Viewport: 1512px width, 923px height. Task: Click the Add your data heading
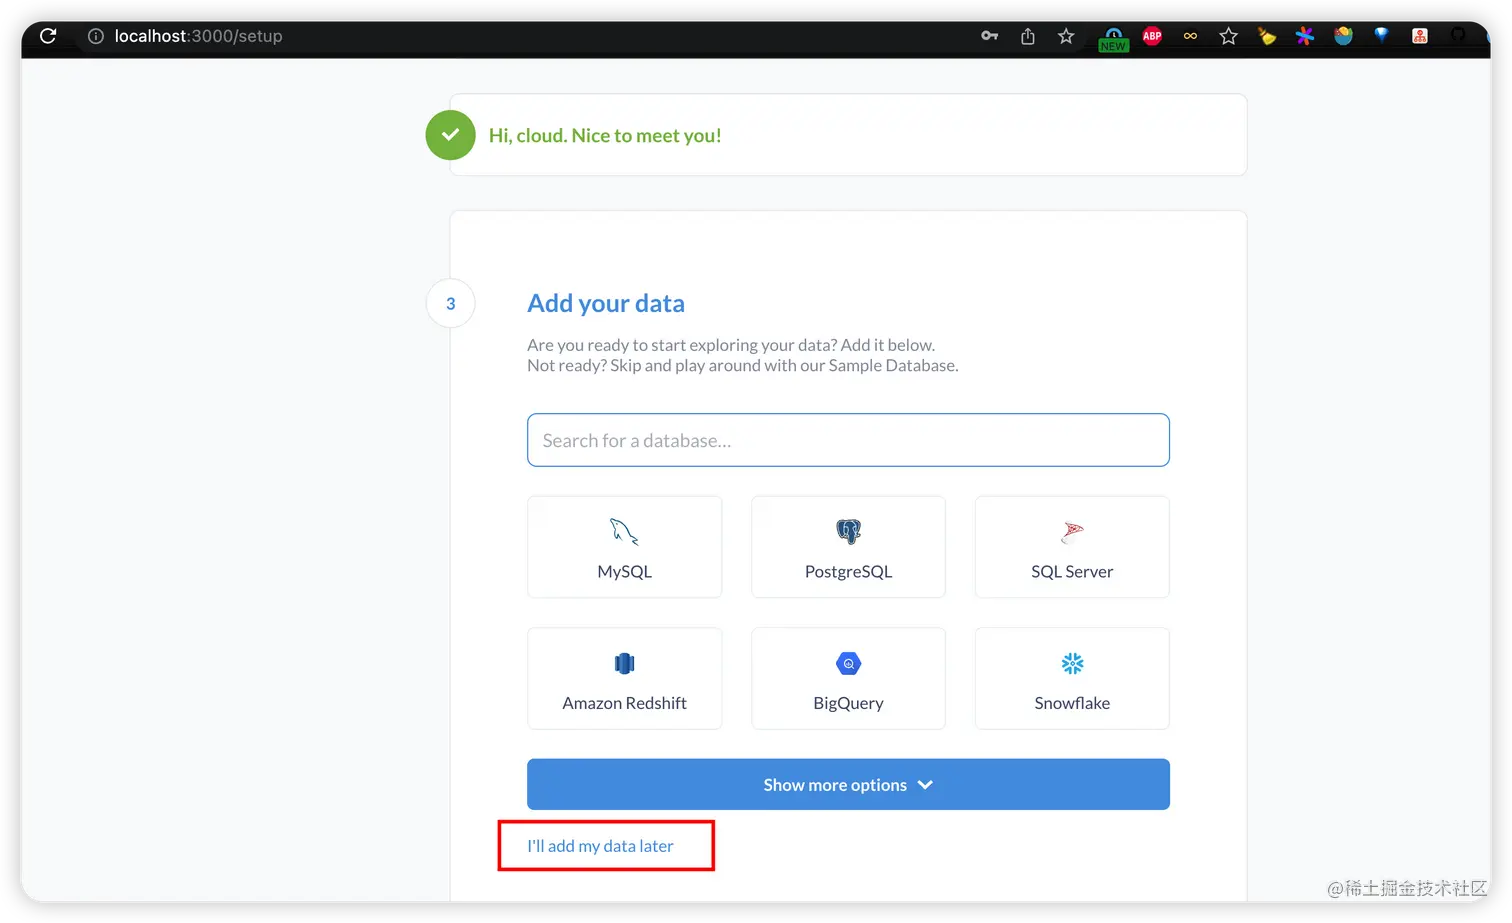pos(606,303)
